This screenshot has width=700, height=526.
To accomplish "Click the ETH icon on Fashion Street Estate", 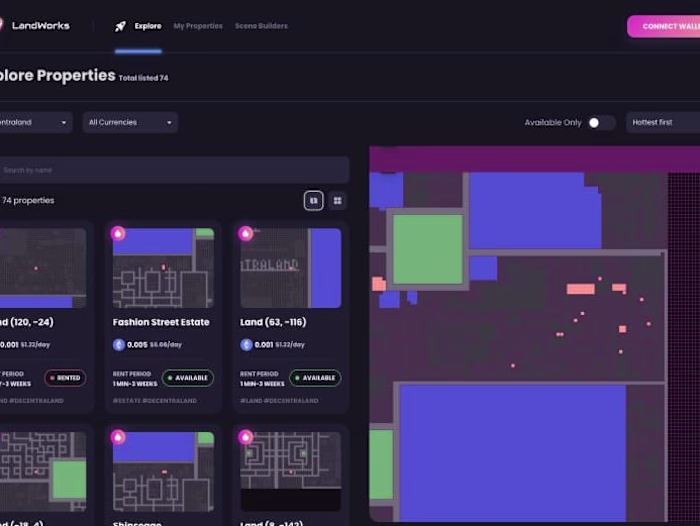I will tap(119, 345).
